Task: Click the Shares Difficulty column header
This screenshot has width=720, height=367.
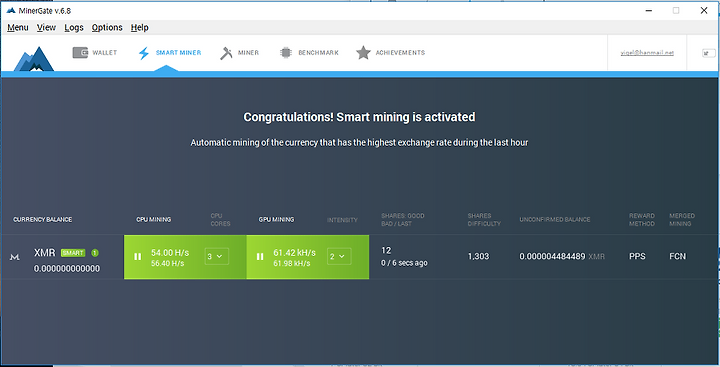Action: coord(484,220)
